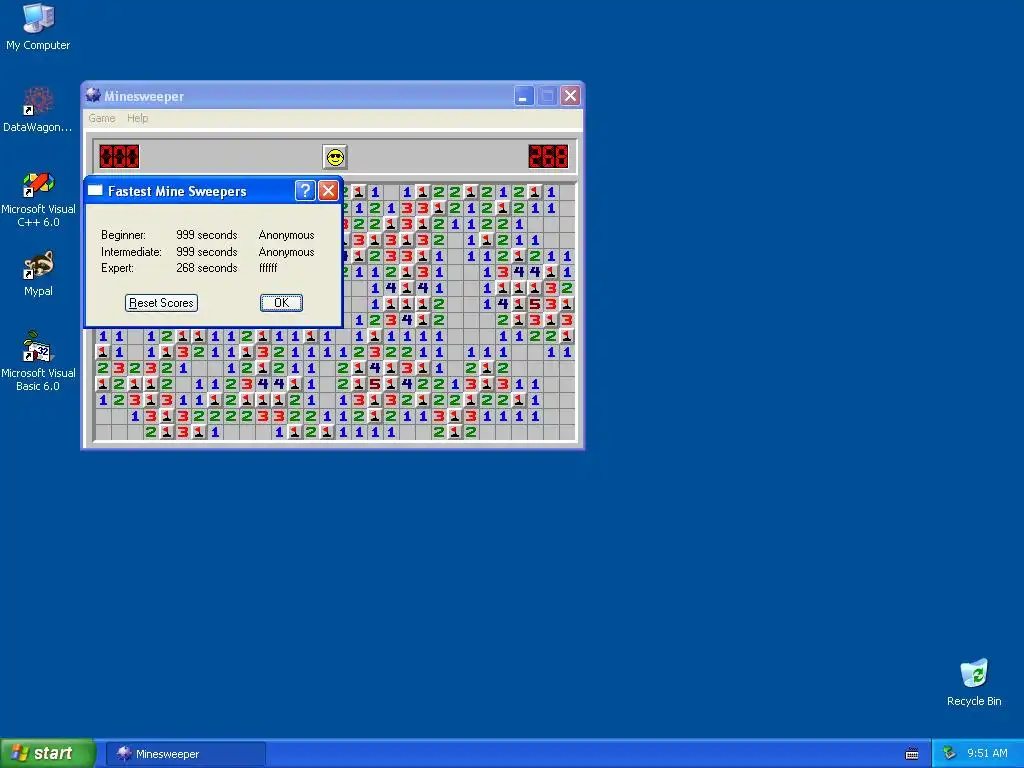
Task: Open the My Computer desktop icon
Action: (x=38, y=27)
